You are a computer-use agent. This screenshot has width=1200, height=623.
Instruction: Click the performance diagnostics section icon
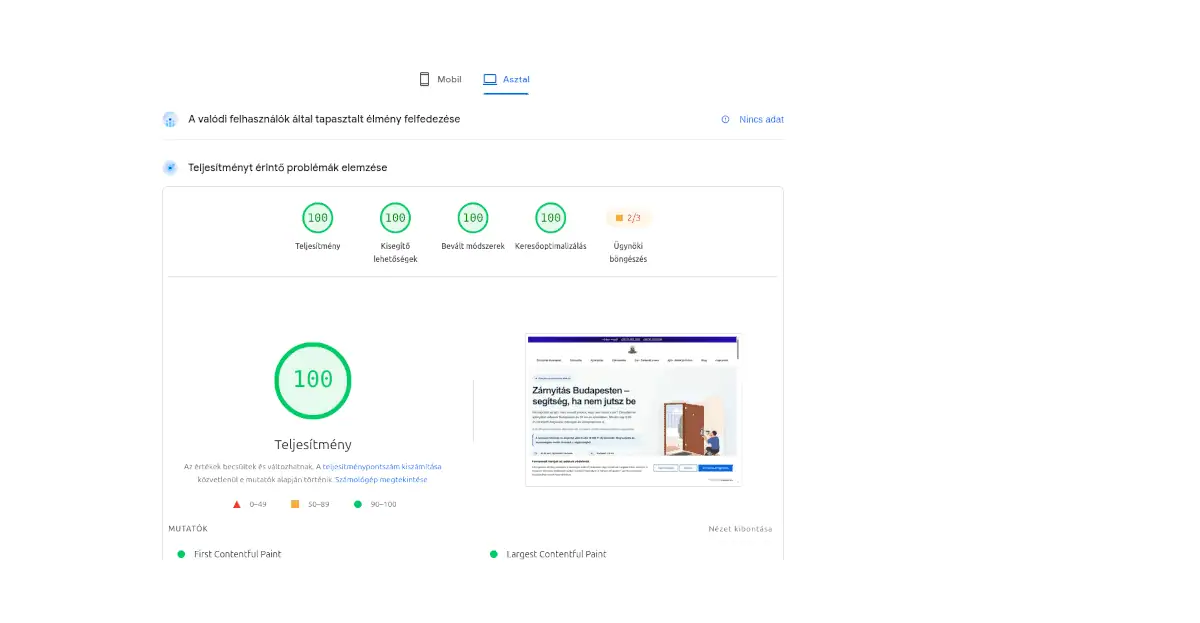(170, 168)
